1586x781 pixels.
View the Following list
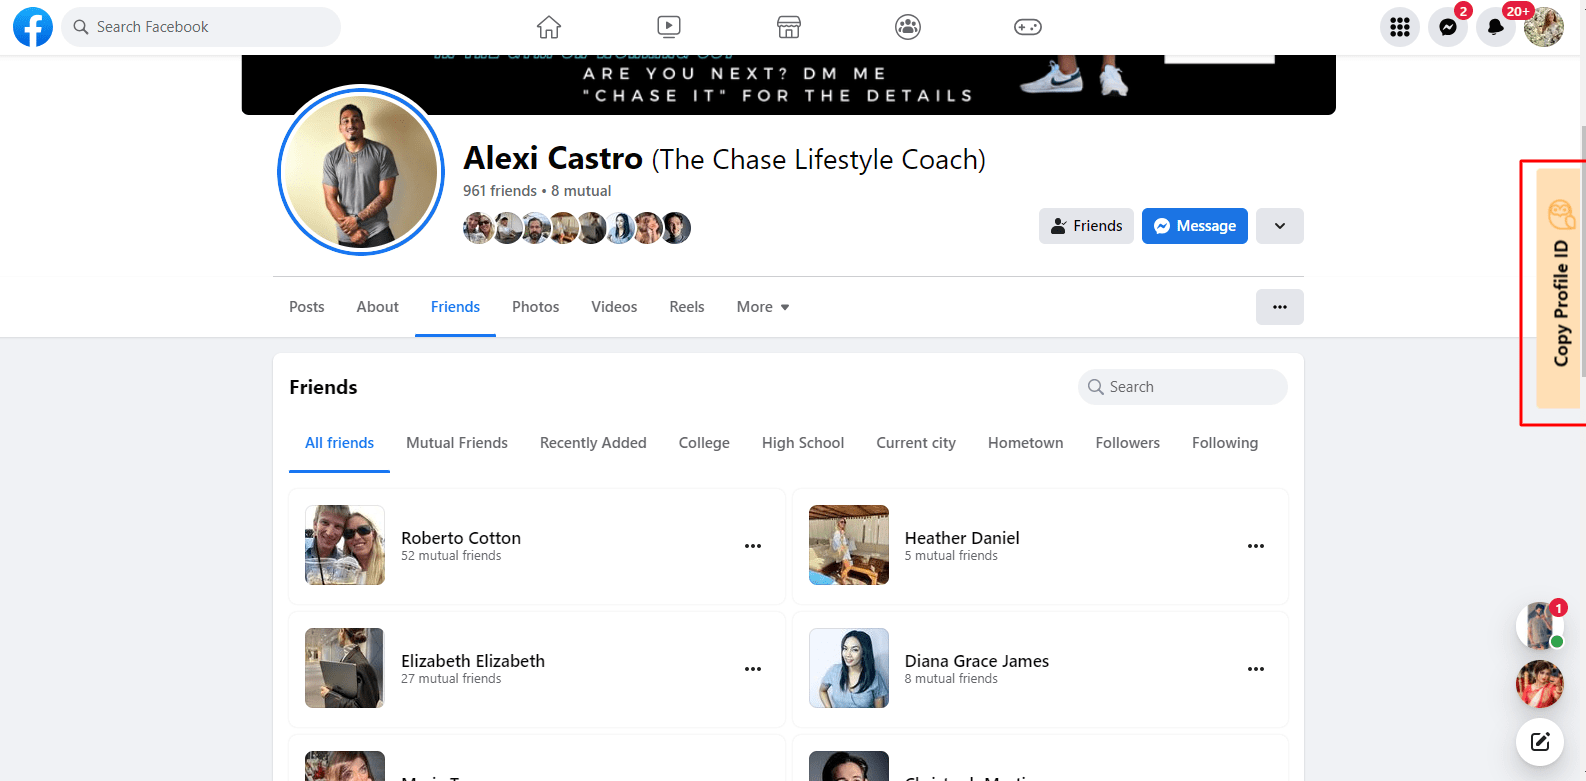point(1225,443)
